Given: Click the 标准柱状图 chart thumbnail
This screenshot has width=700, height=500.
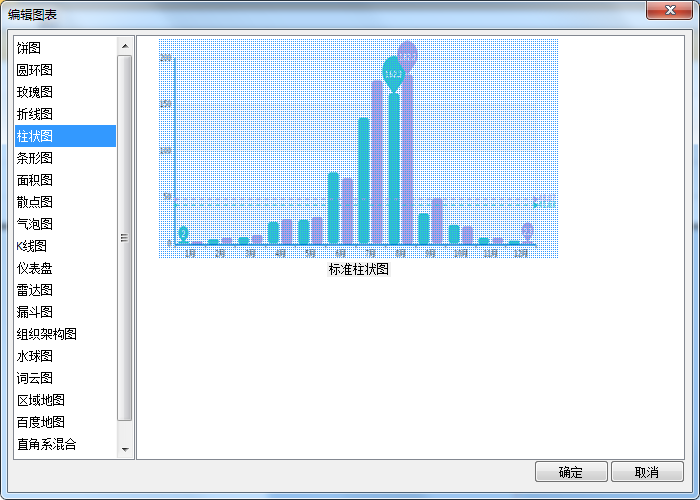Looking at the screenshot, I should (x=358, y=150).
